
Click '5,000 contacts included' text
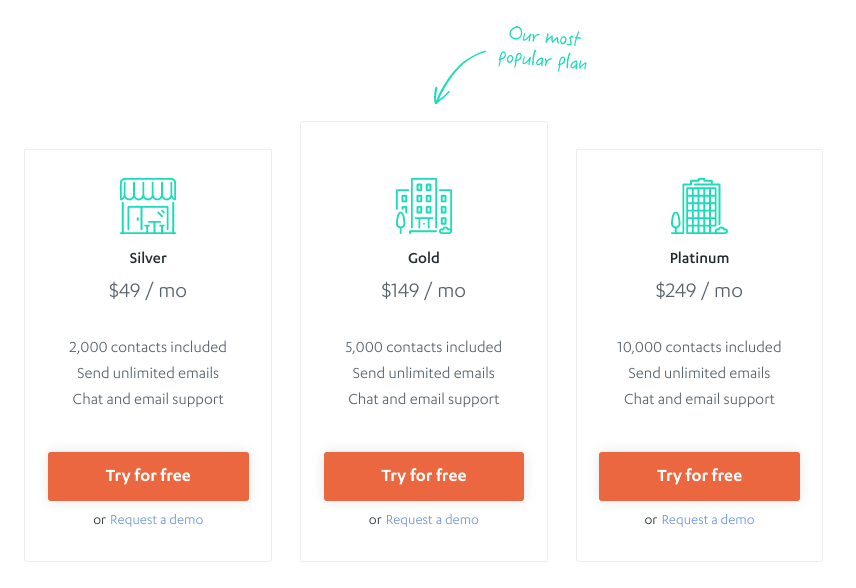[x=424, y=347]
